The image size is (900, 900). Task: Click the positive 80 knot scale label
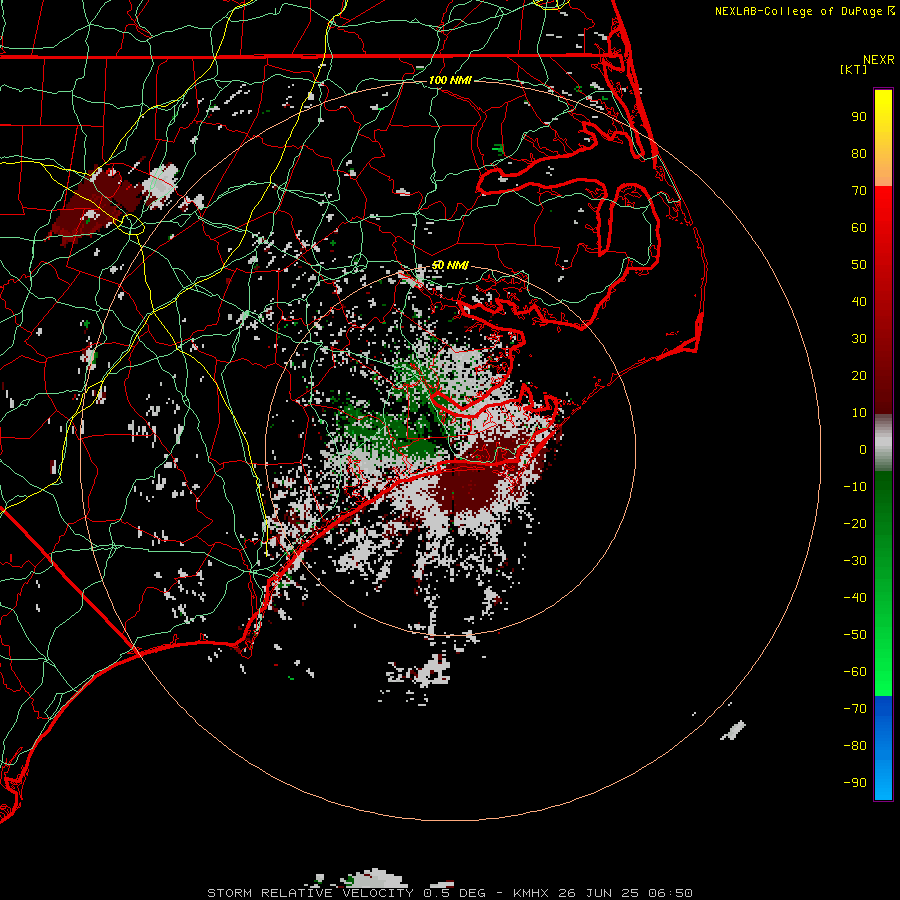[859, 153]
